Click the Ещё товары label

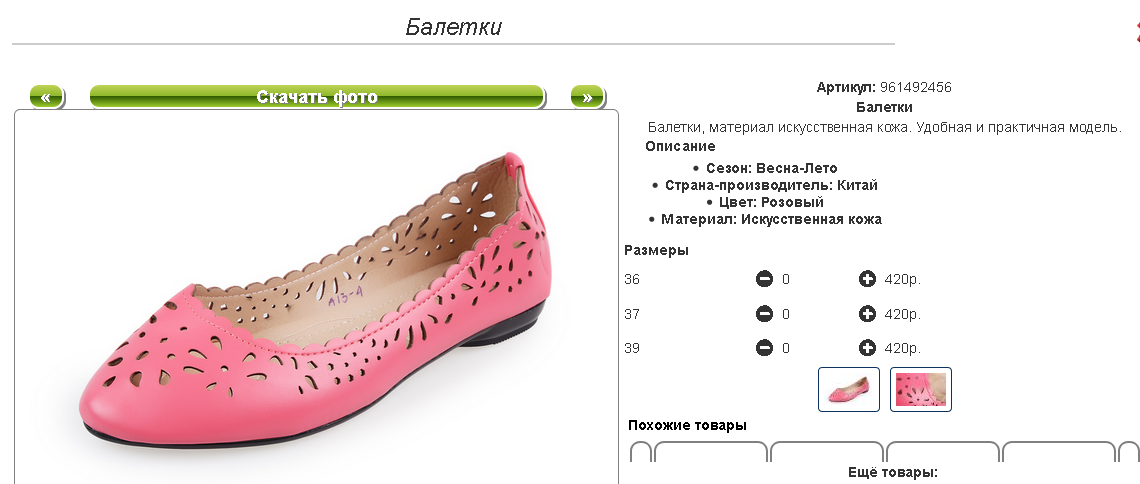pos(884,472)
